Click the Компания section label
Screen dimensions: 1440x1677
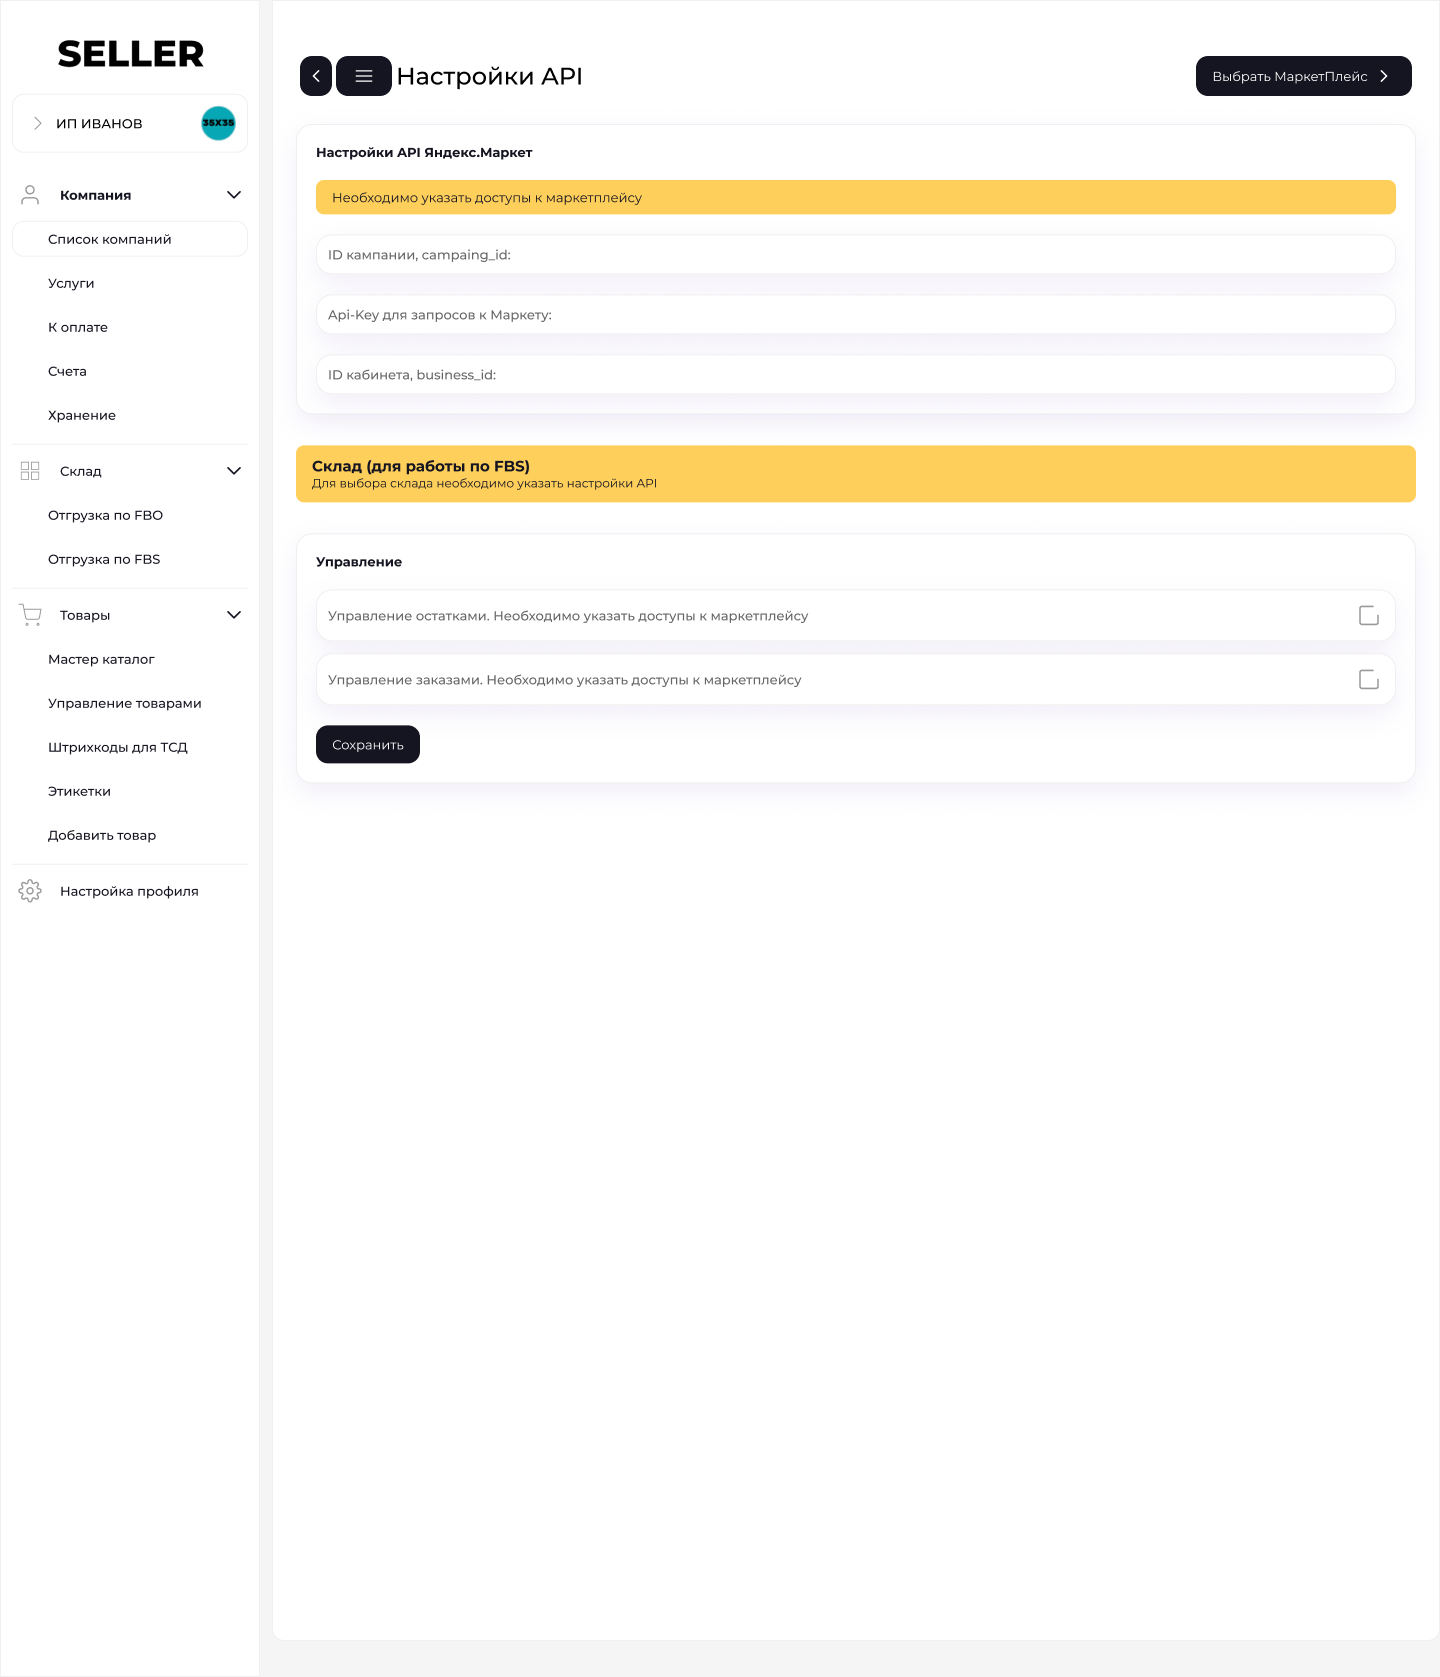[x=96, y=195]
